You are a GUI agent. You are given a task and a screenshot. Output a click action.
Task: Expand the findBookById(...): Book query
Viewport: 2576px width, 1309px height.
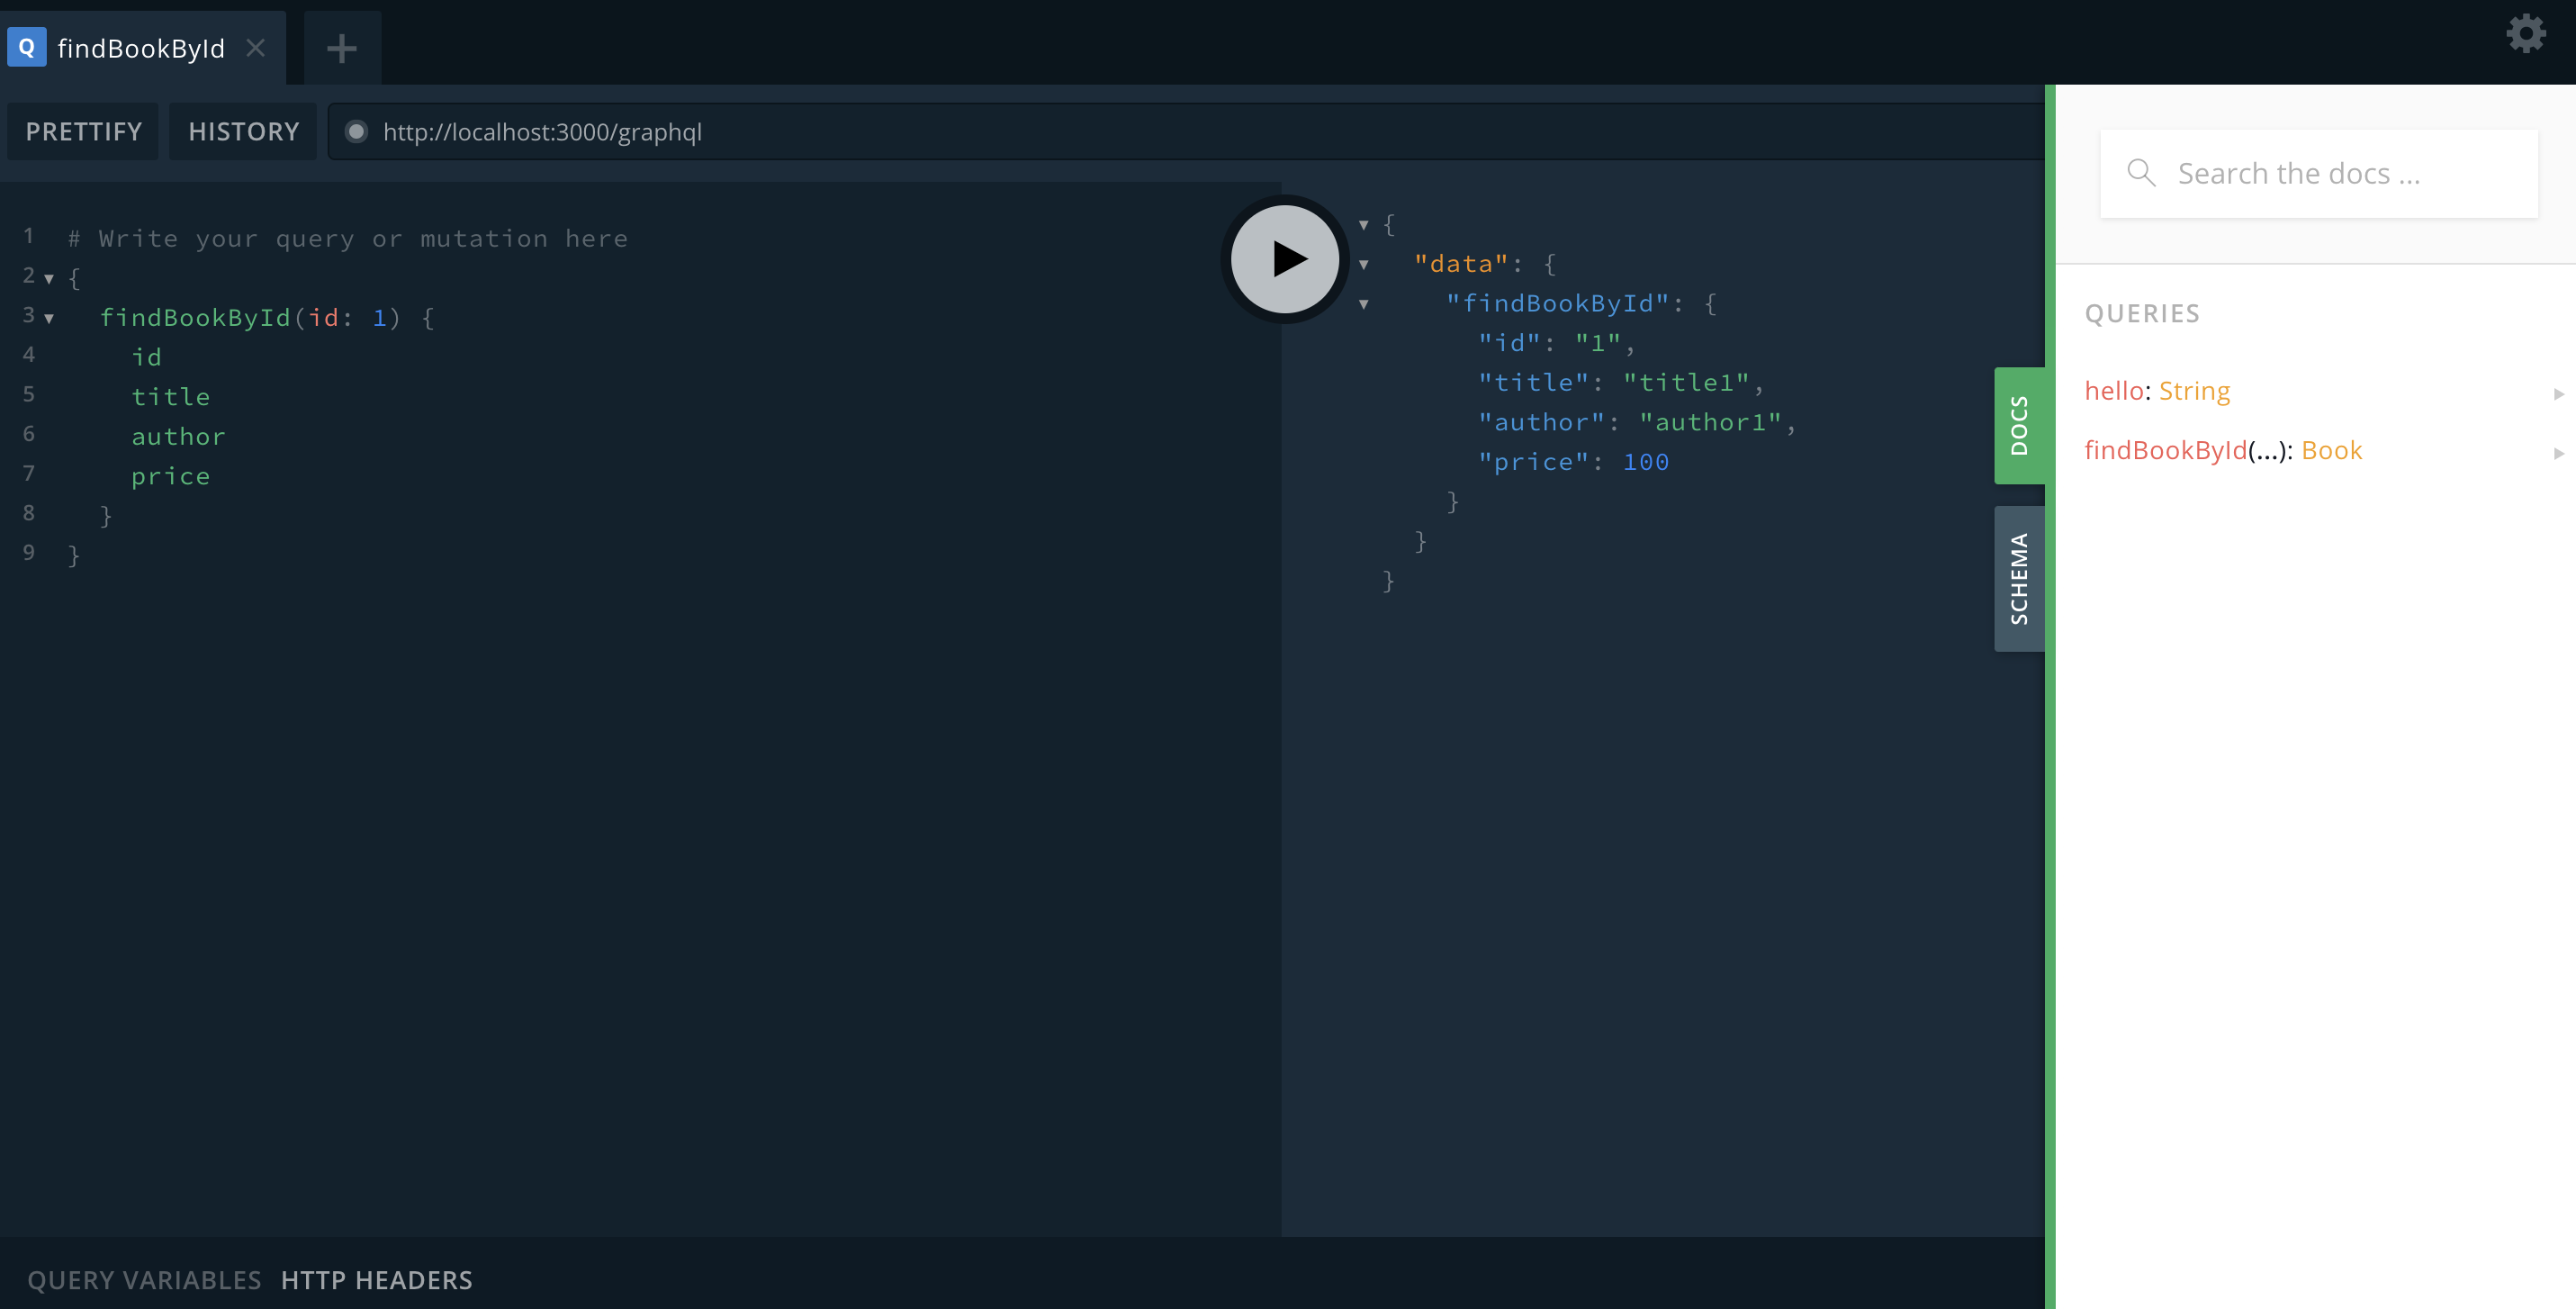(2554, 451)
